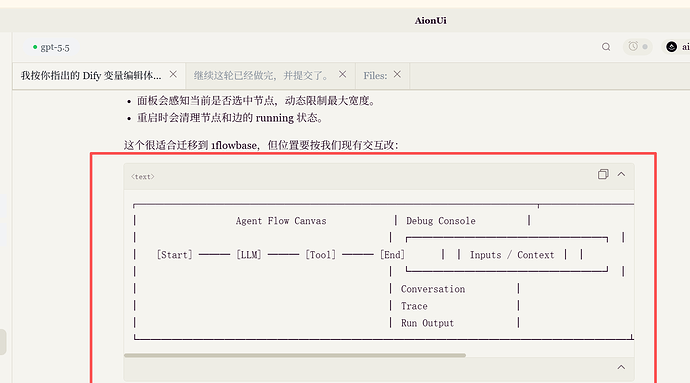Click 'Run Output' line in diagram
Image resolution: width=690 pixels, height=383 pixels.
[x=427, y=323]
